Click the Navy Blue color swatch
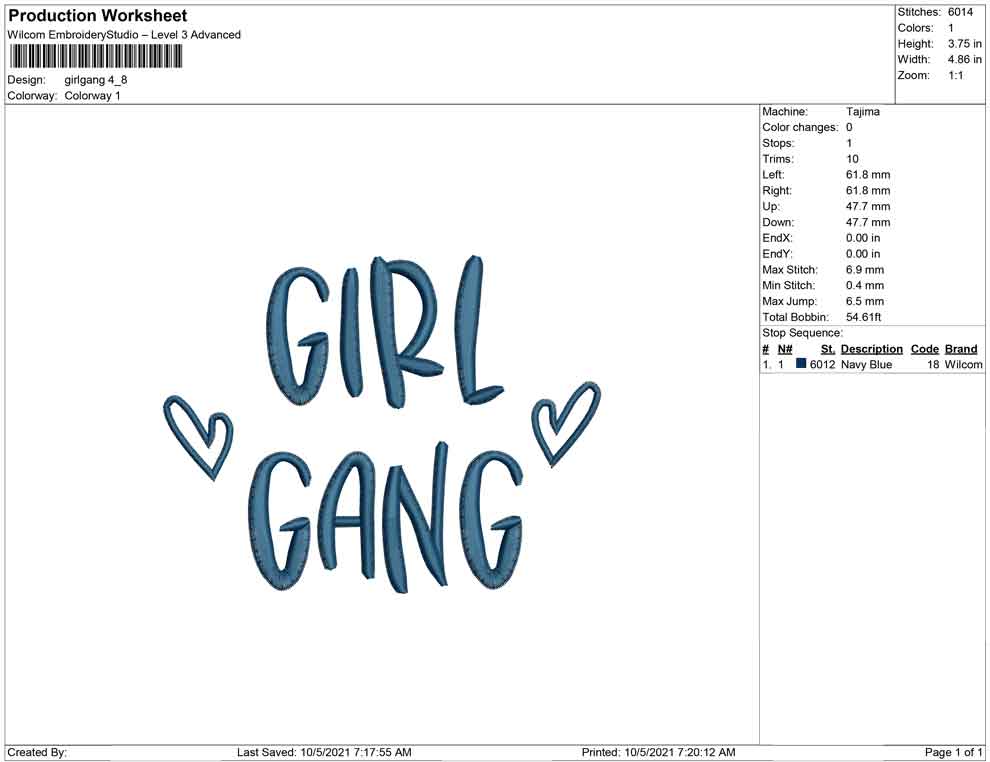The width and height of the screenshot is (990, 762). (801, 365)
